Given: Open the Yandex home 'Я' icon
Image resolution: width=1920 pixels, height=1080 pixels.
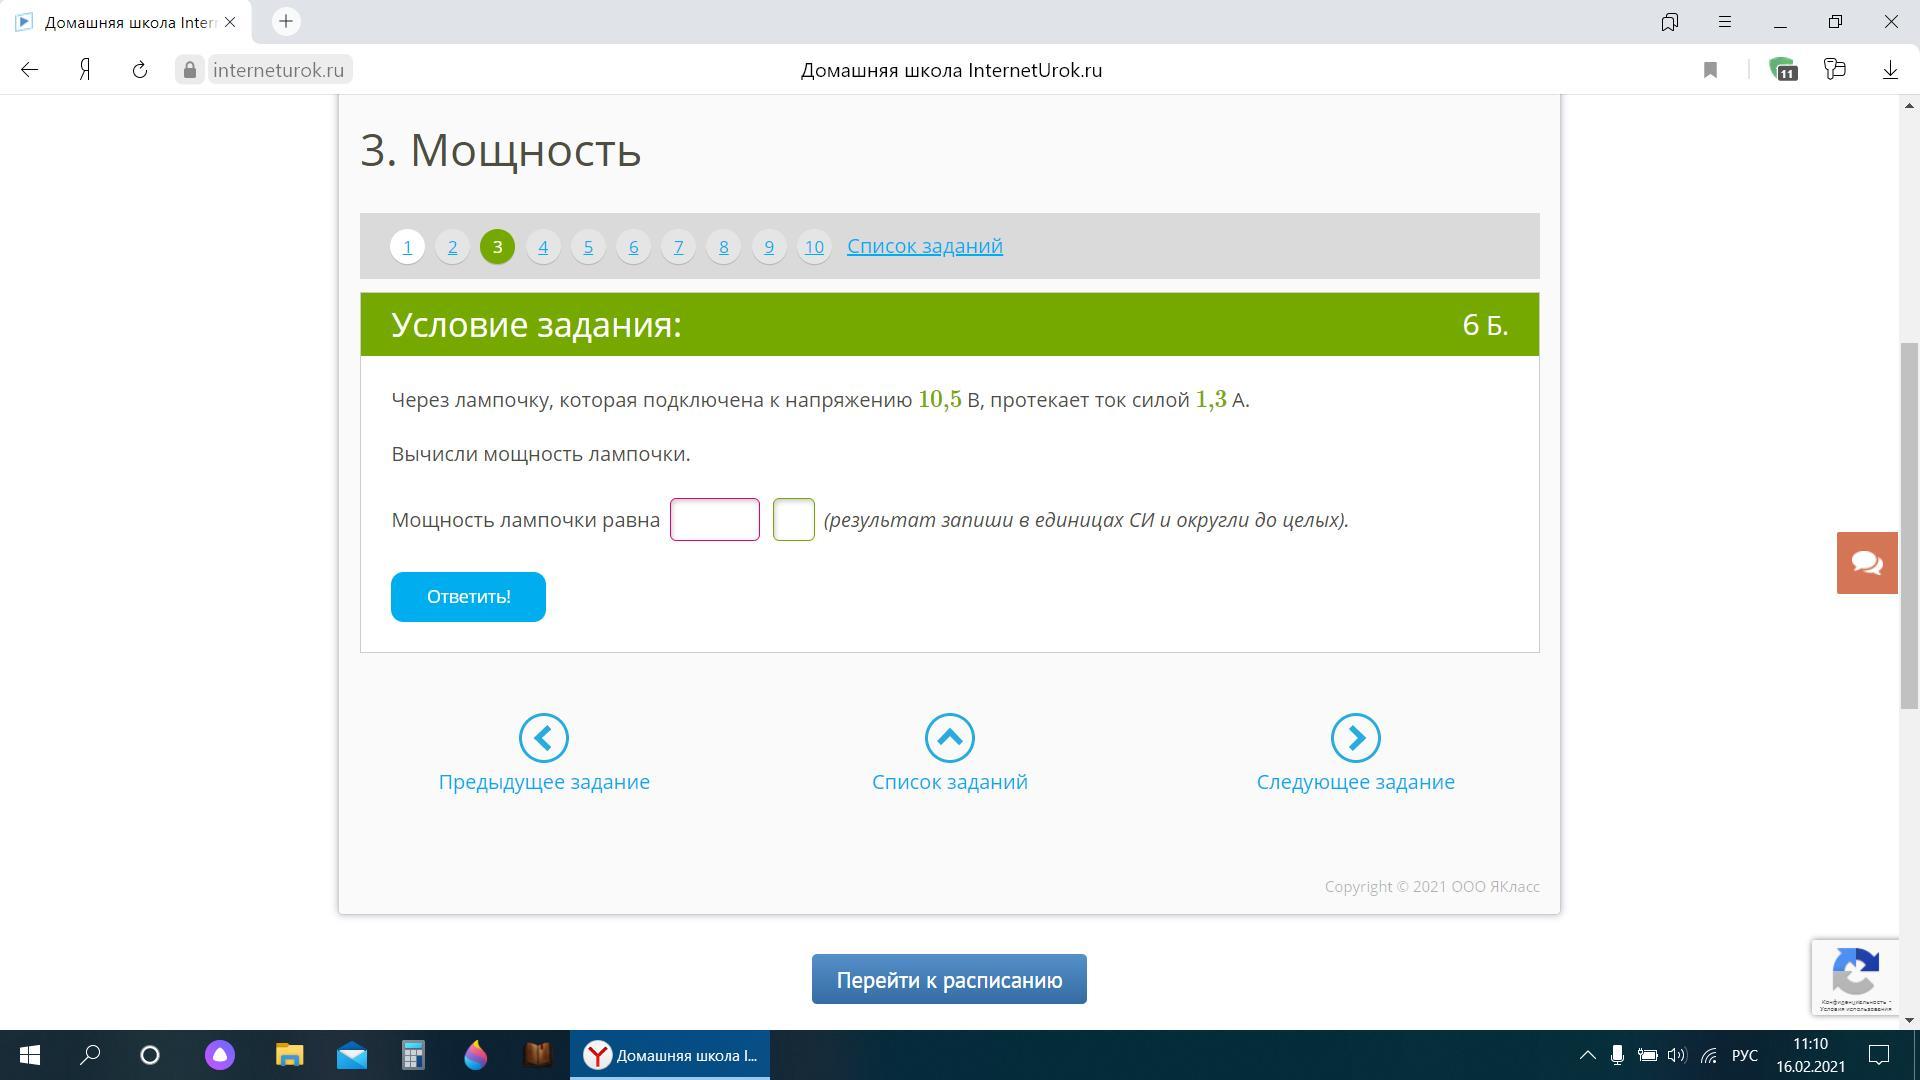Looking at the screenshot, I should pyautogui.click(x=86, y=70).
